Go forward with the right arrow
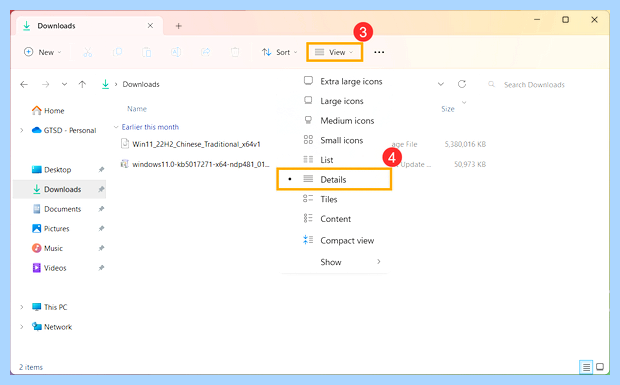The height and width of the screenshot is (385, 620). coord(45,84)
